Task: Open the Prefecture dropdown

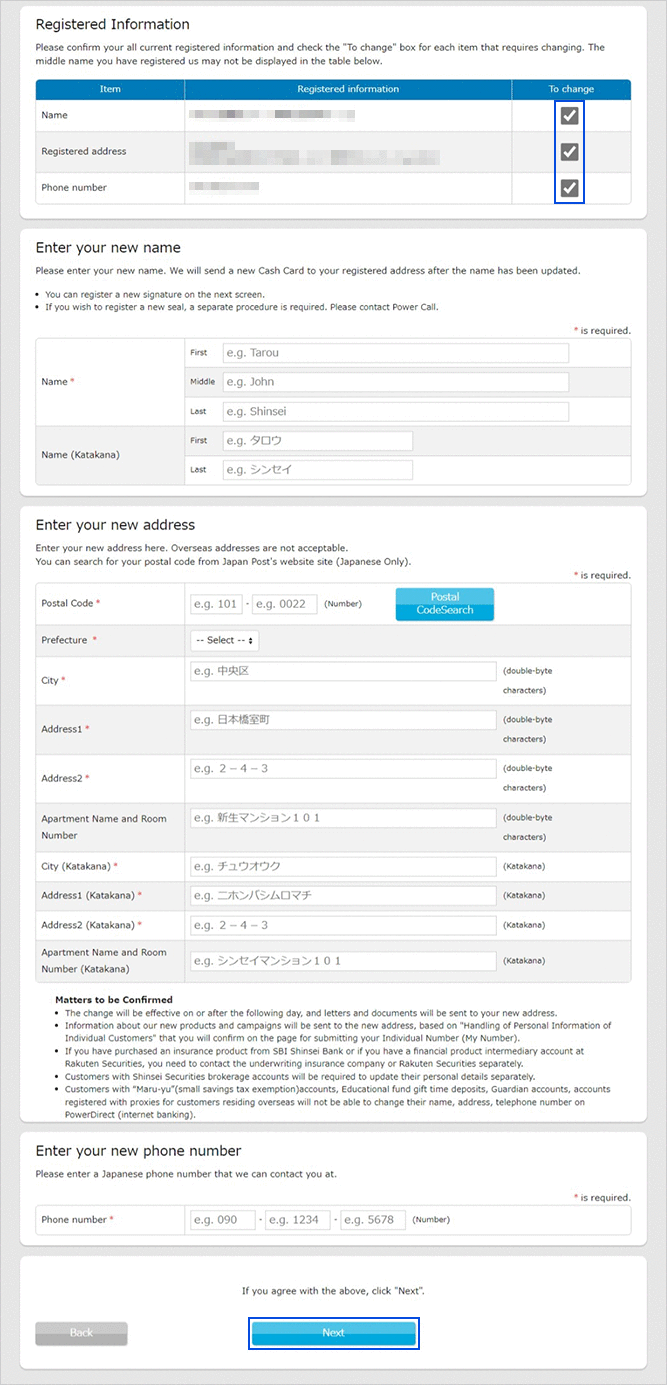Action: (x=224, y=640)
